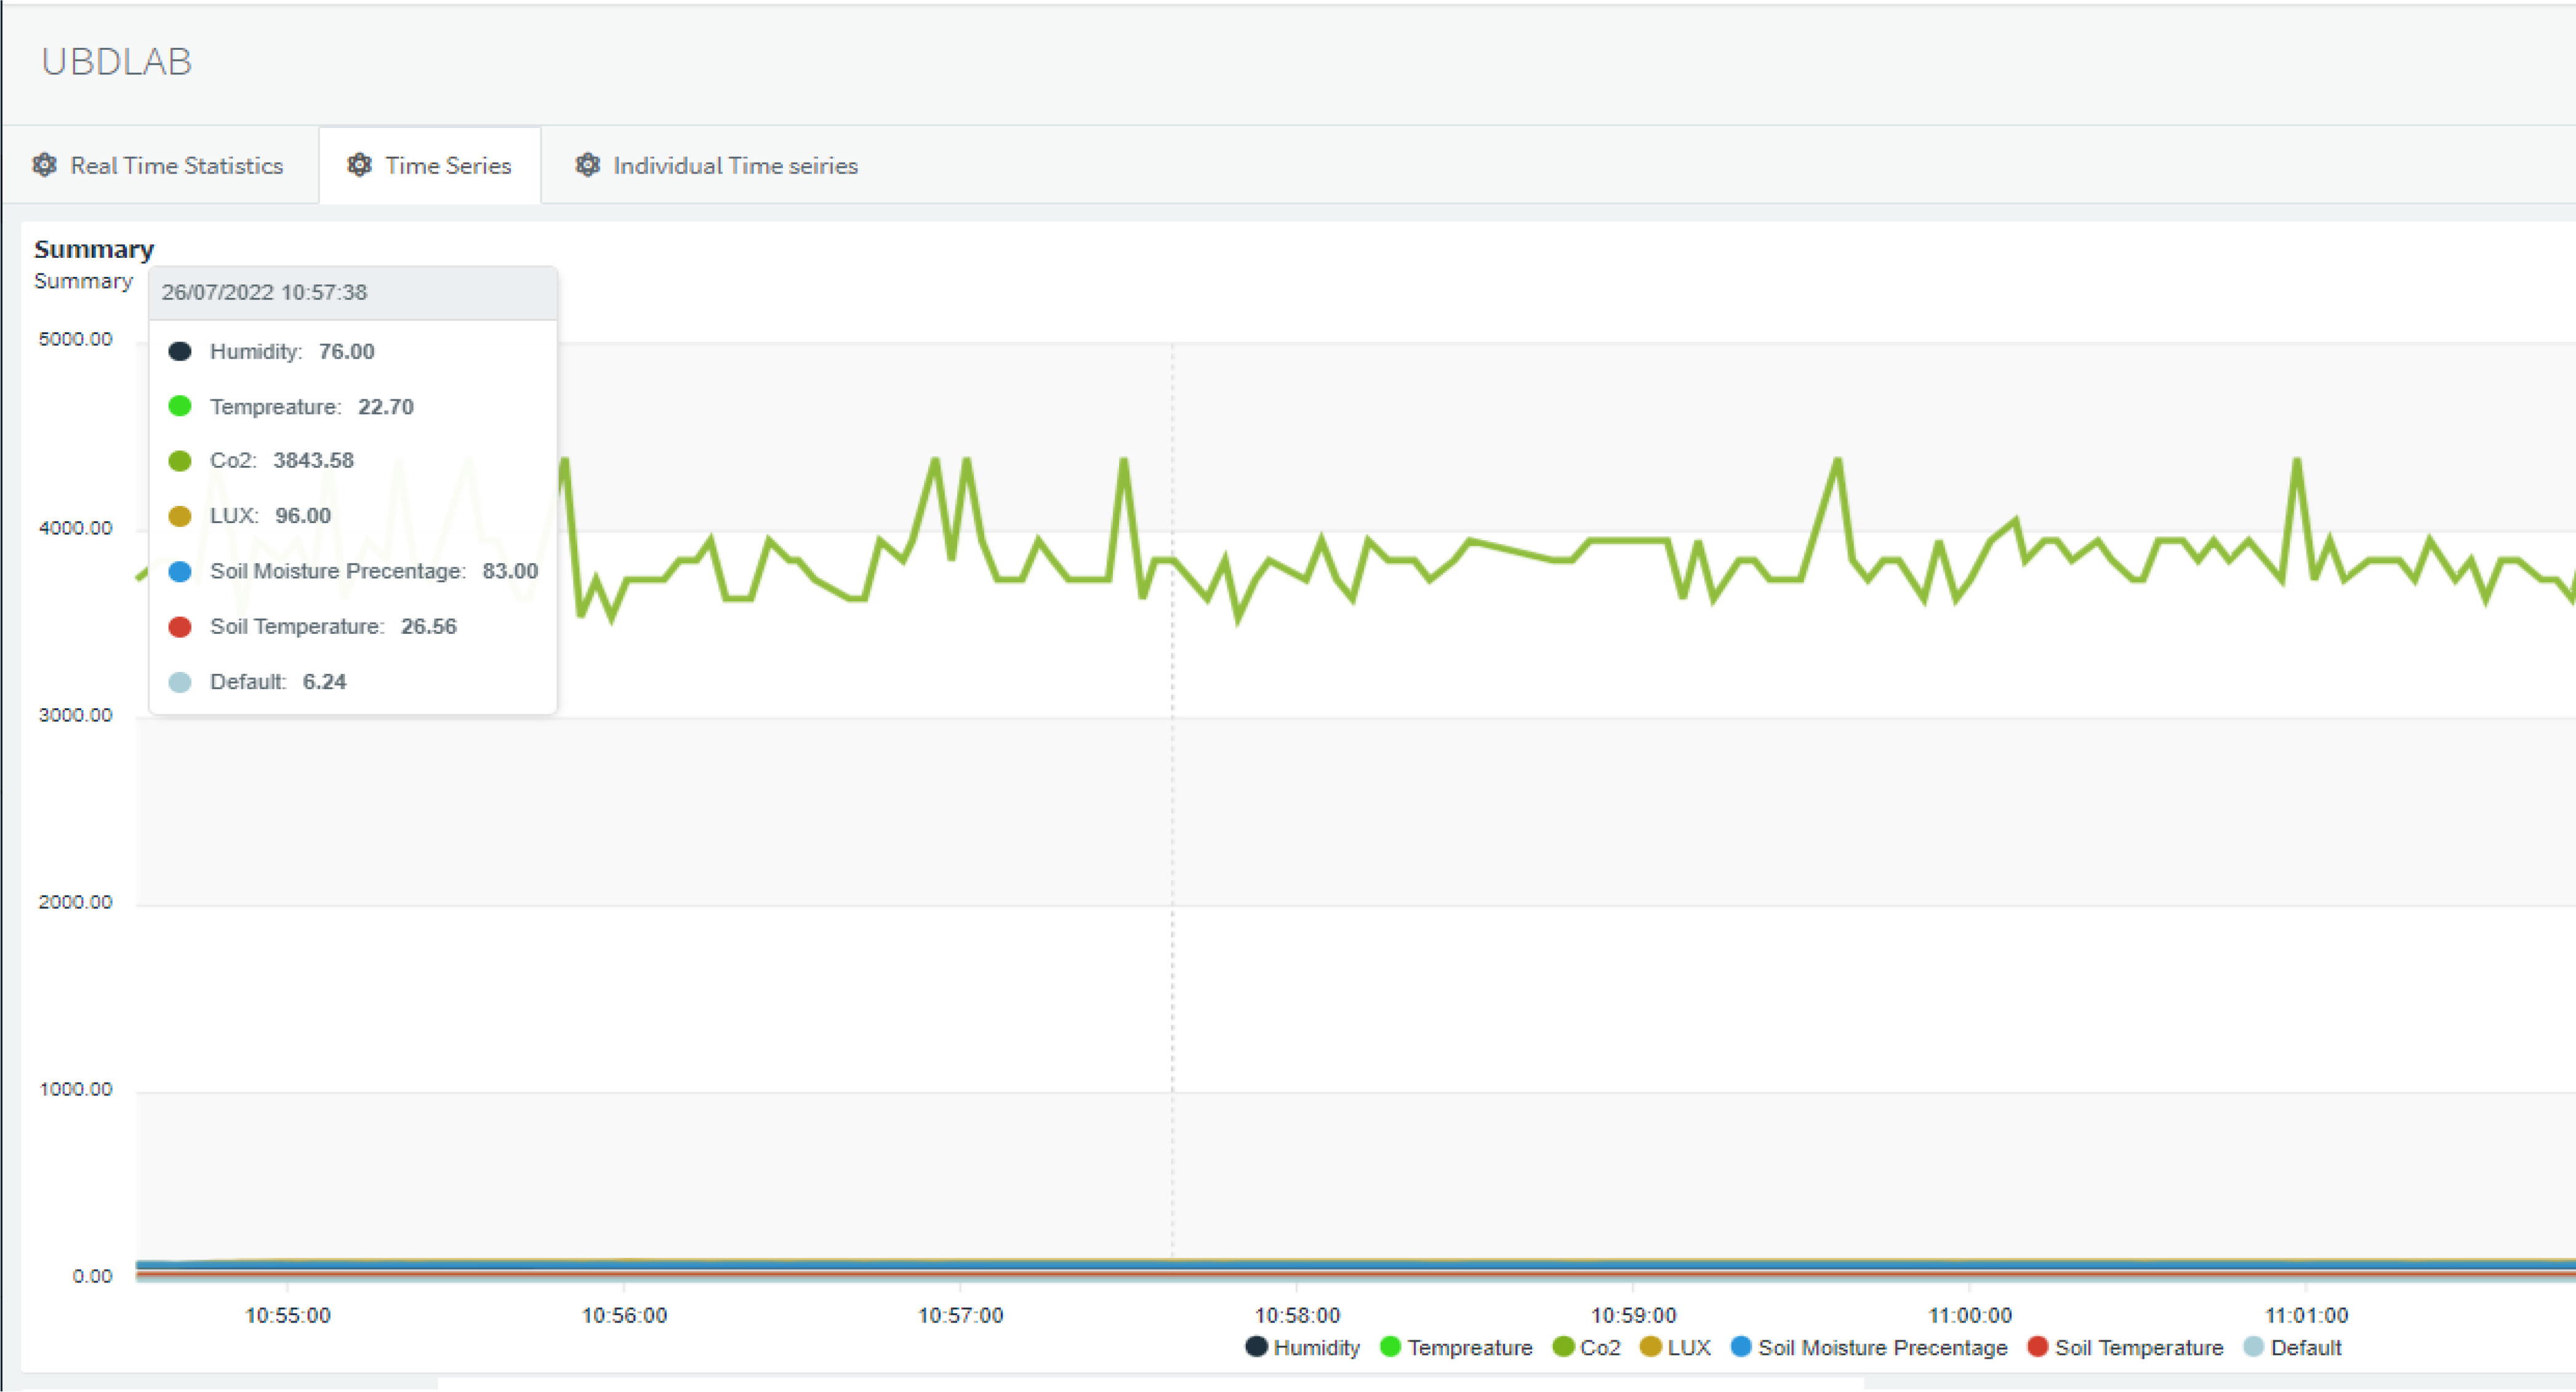This screenshot has width=2576, height=1392.
Task: Click the 10:58:00 time axis label
Action: click(x=1297, y=1315)
